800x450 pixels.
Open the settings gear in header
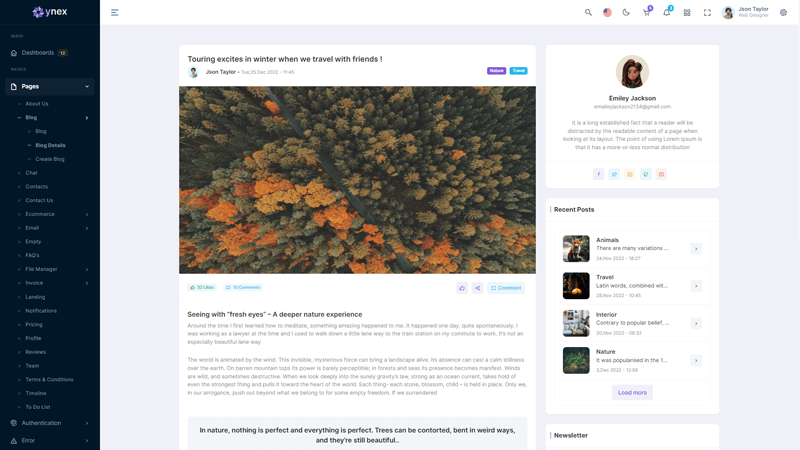click(783, 13)
